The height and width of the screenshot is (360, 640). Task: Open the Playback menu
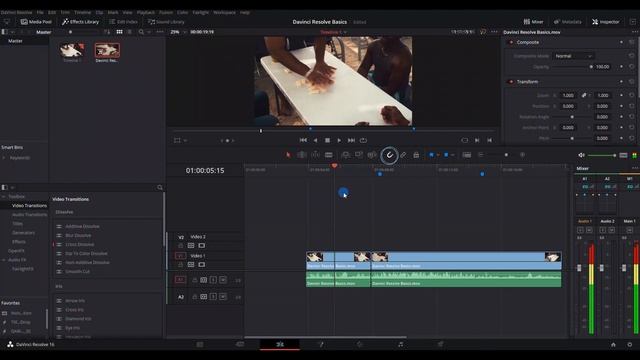[x=146, y=13]
